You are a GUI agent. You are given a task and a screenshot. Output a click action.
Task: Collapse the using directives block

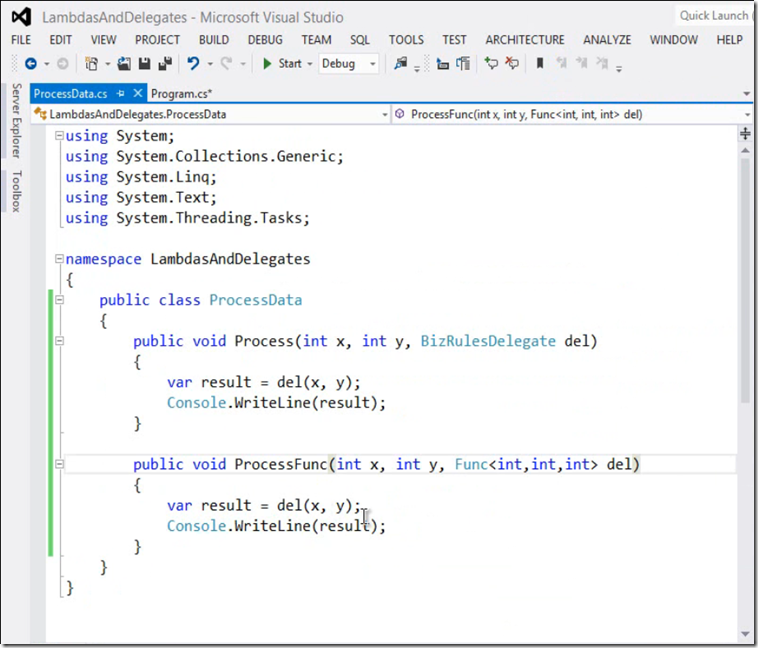[x=59, y=136]
